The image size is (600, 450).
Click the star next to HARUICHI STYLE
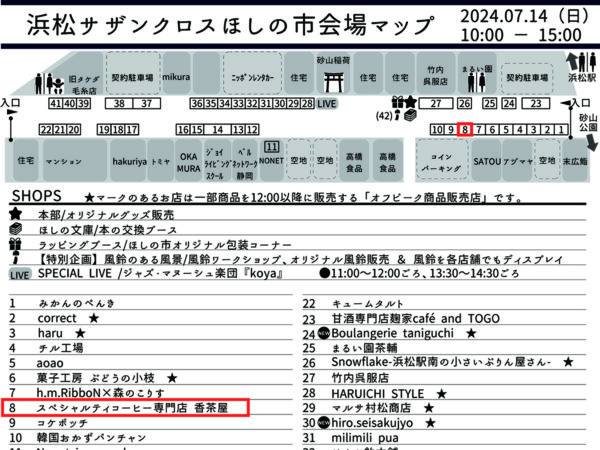pos(442,393)
